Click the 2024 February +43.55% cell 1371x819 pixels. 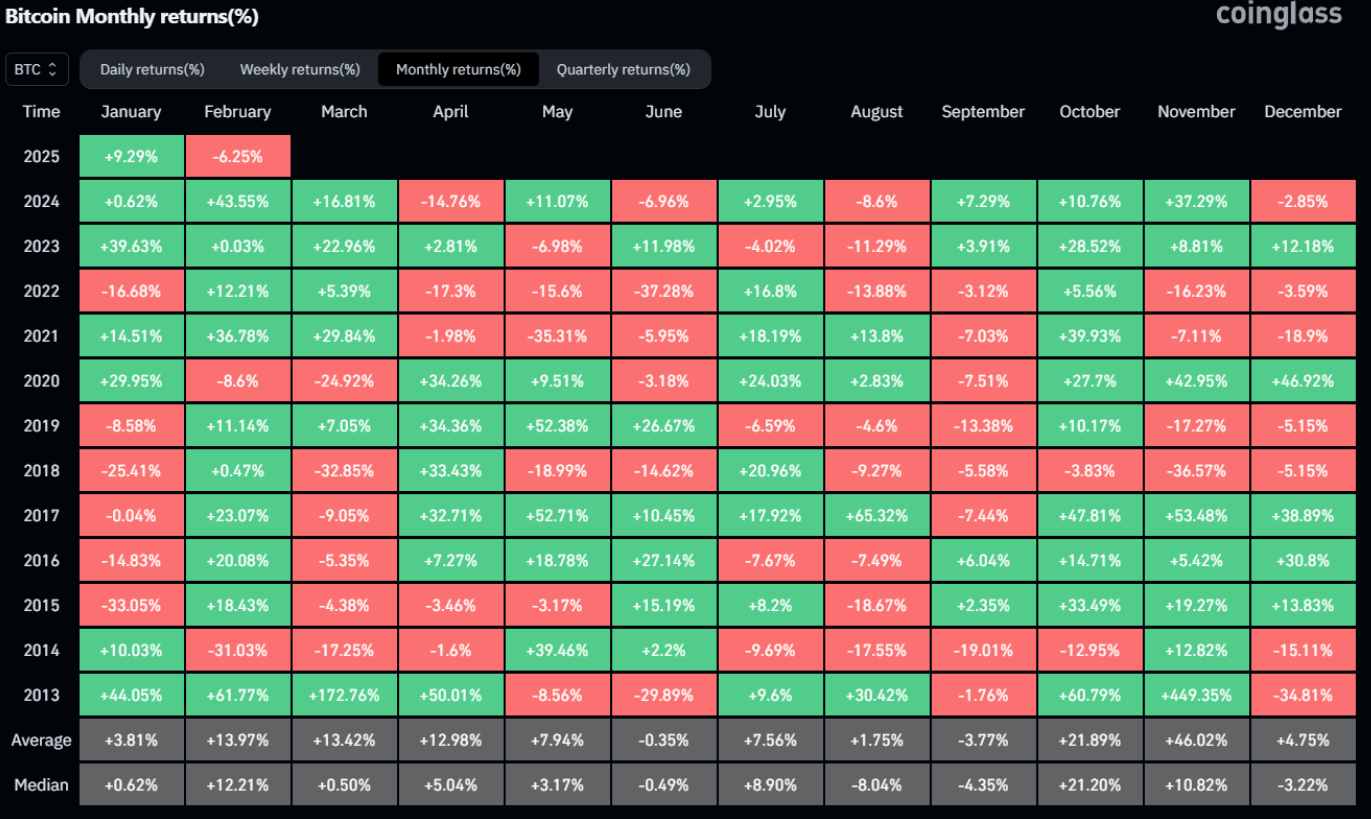(x=238, y=201)
